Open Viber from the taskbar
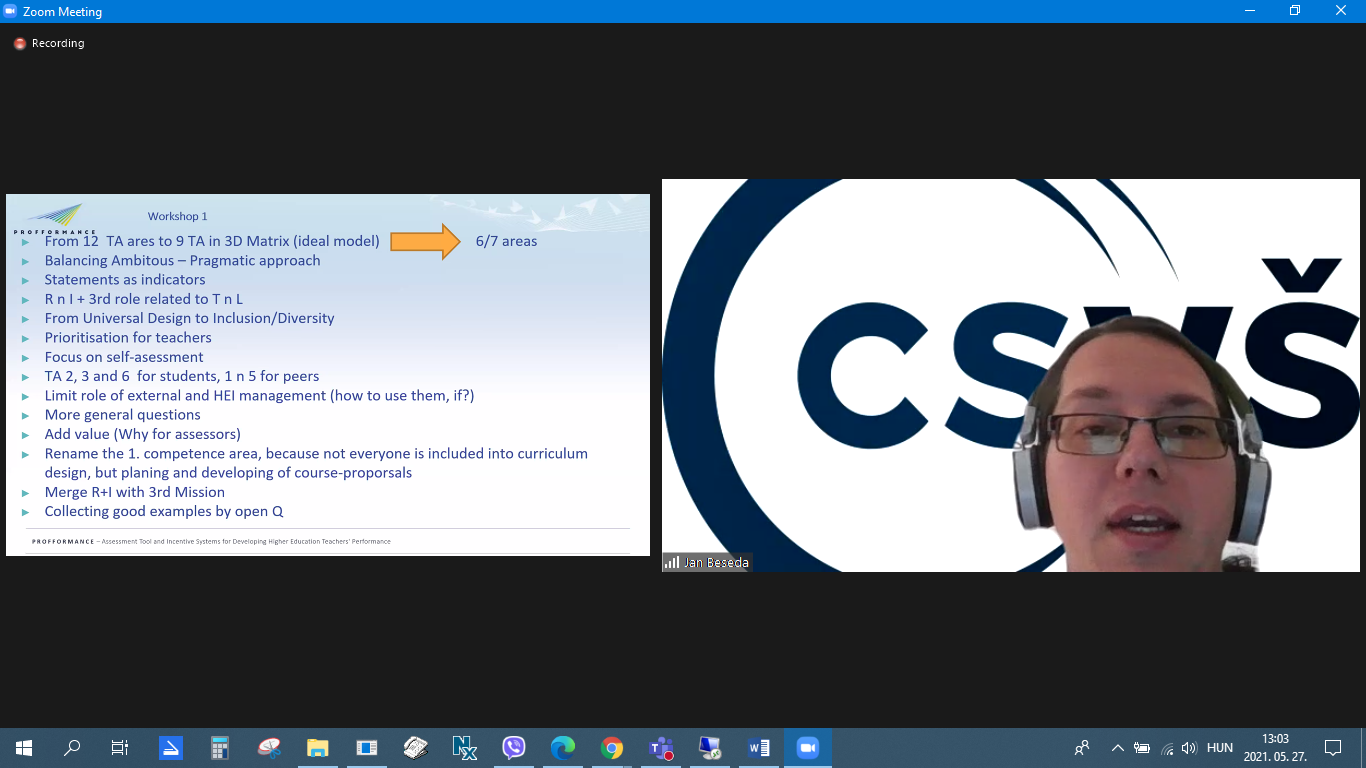1366x768 pixels. [x=514, y=748]
